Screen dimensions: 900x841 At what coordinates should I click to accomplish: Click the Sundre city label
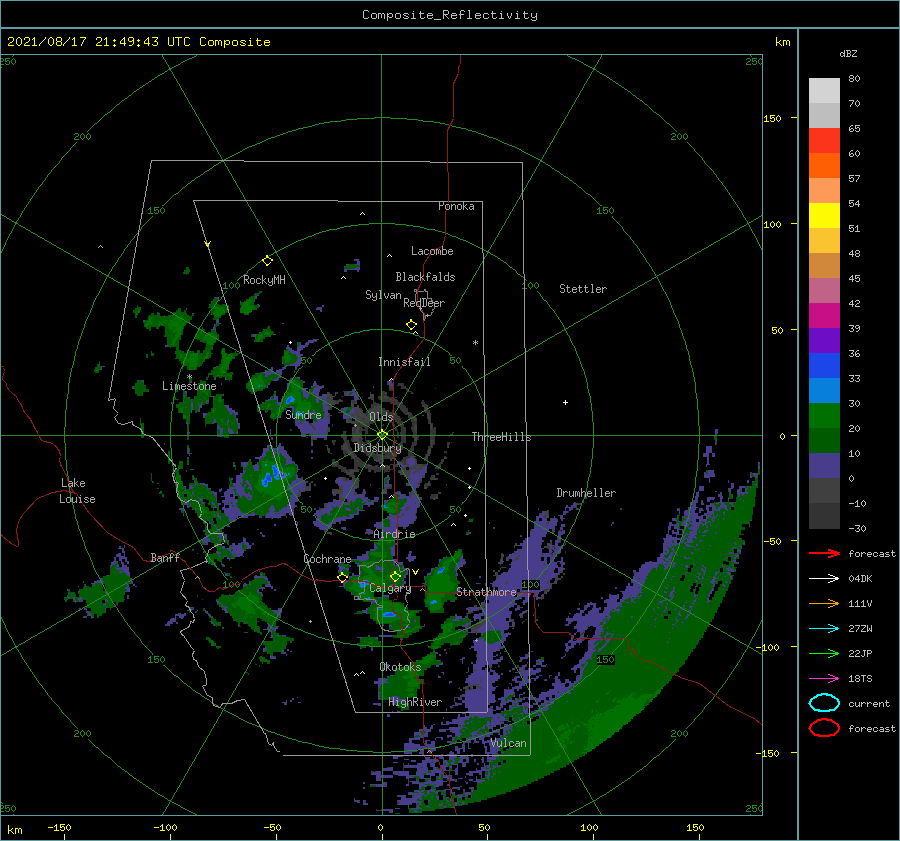coord(303,414)
